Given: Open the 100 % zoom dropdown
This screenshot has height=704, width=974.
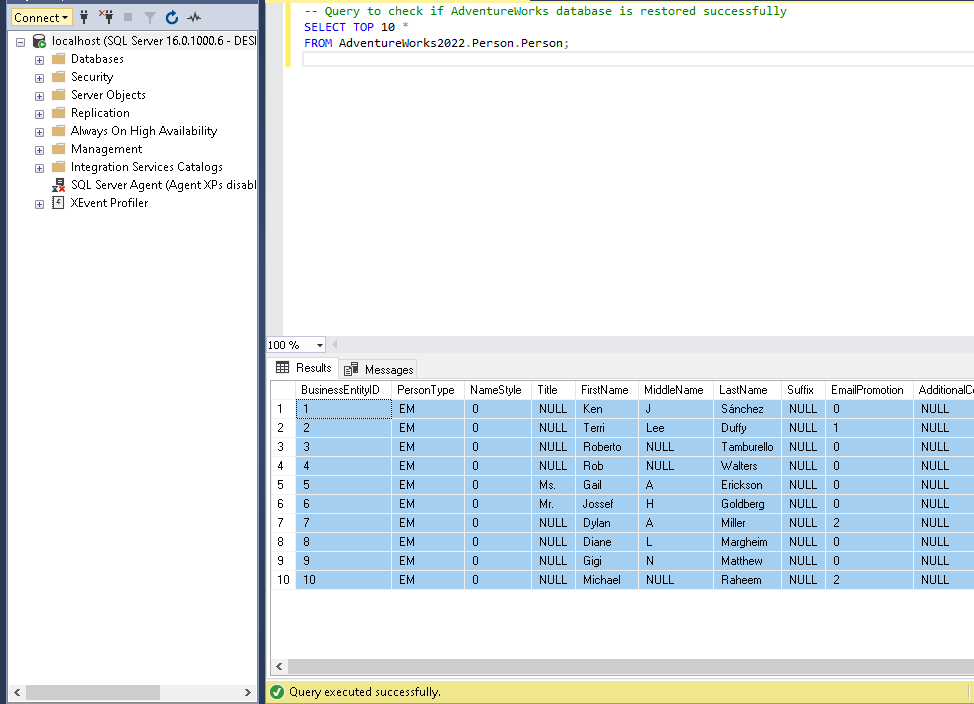Looking at the screenshot, I should pos(320,345).
